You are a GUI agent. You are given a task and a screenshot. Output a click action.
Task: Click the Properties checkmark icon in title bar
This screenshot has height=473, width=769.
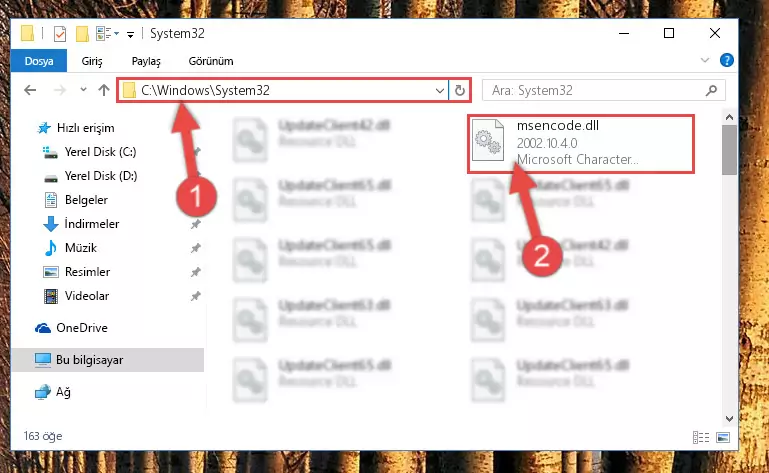pos(60,34)
